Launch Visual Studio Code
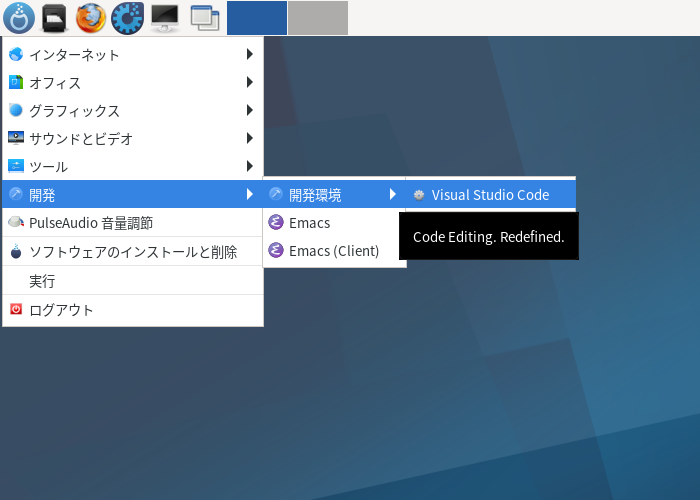 491,195
